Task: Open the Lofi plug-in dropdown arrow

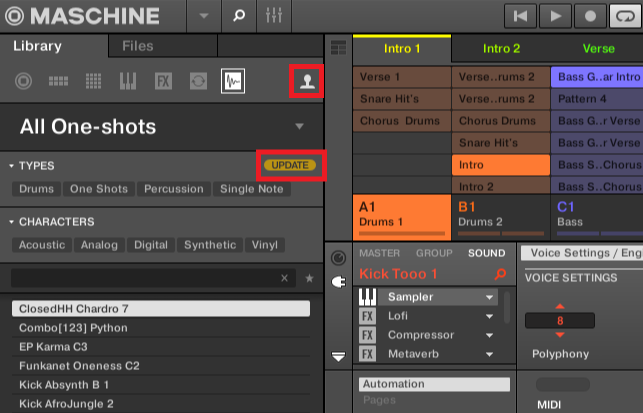Action: (x=489, y=316)
